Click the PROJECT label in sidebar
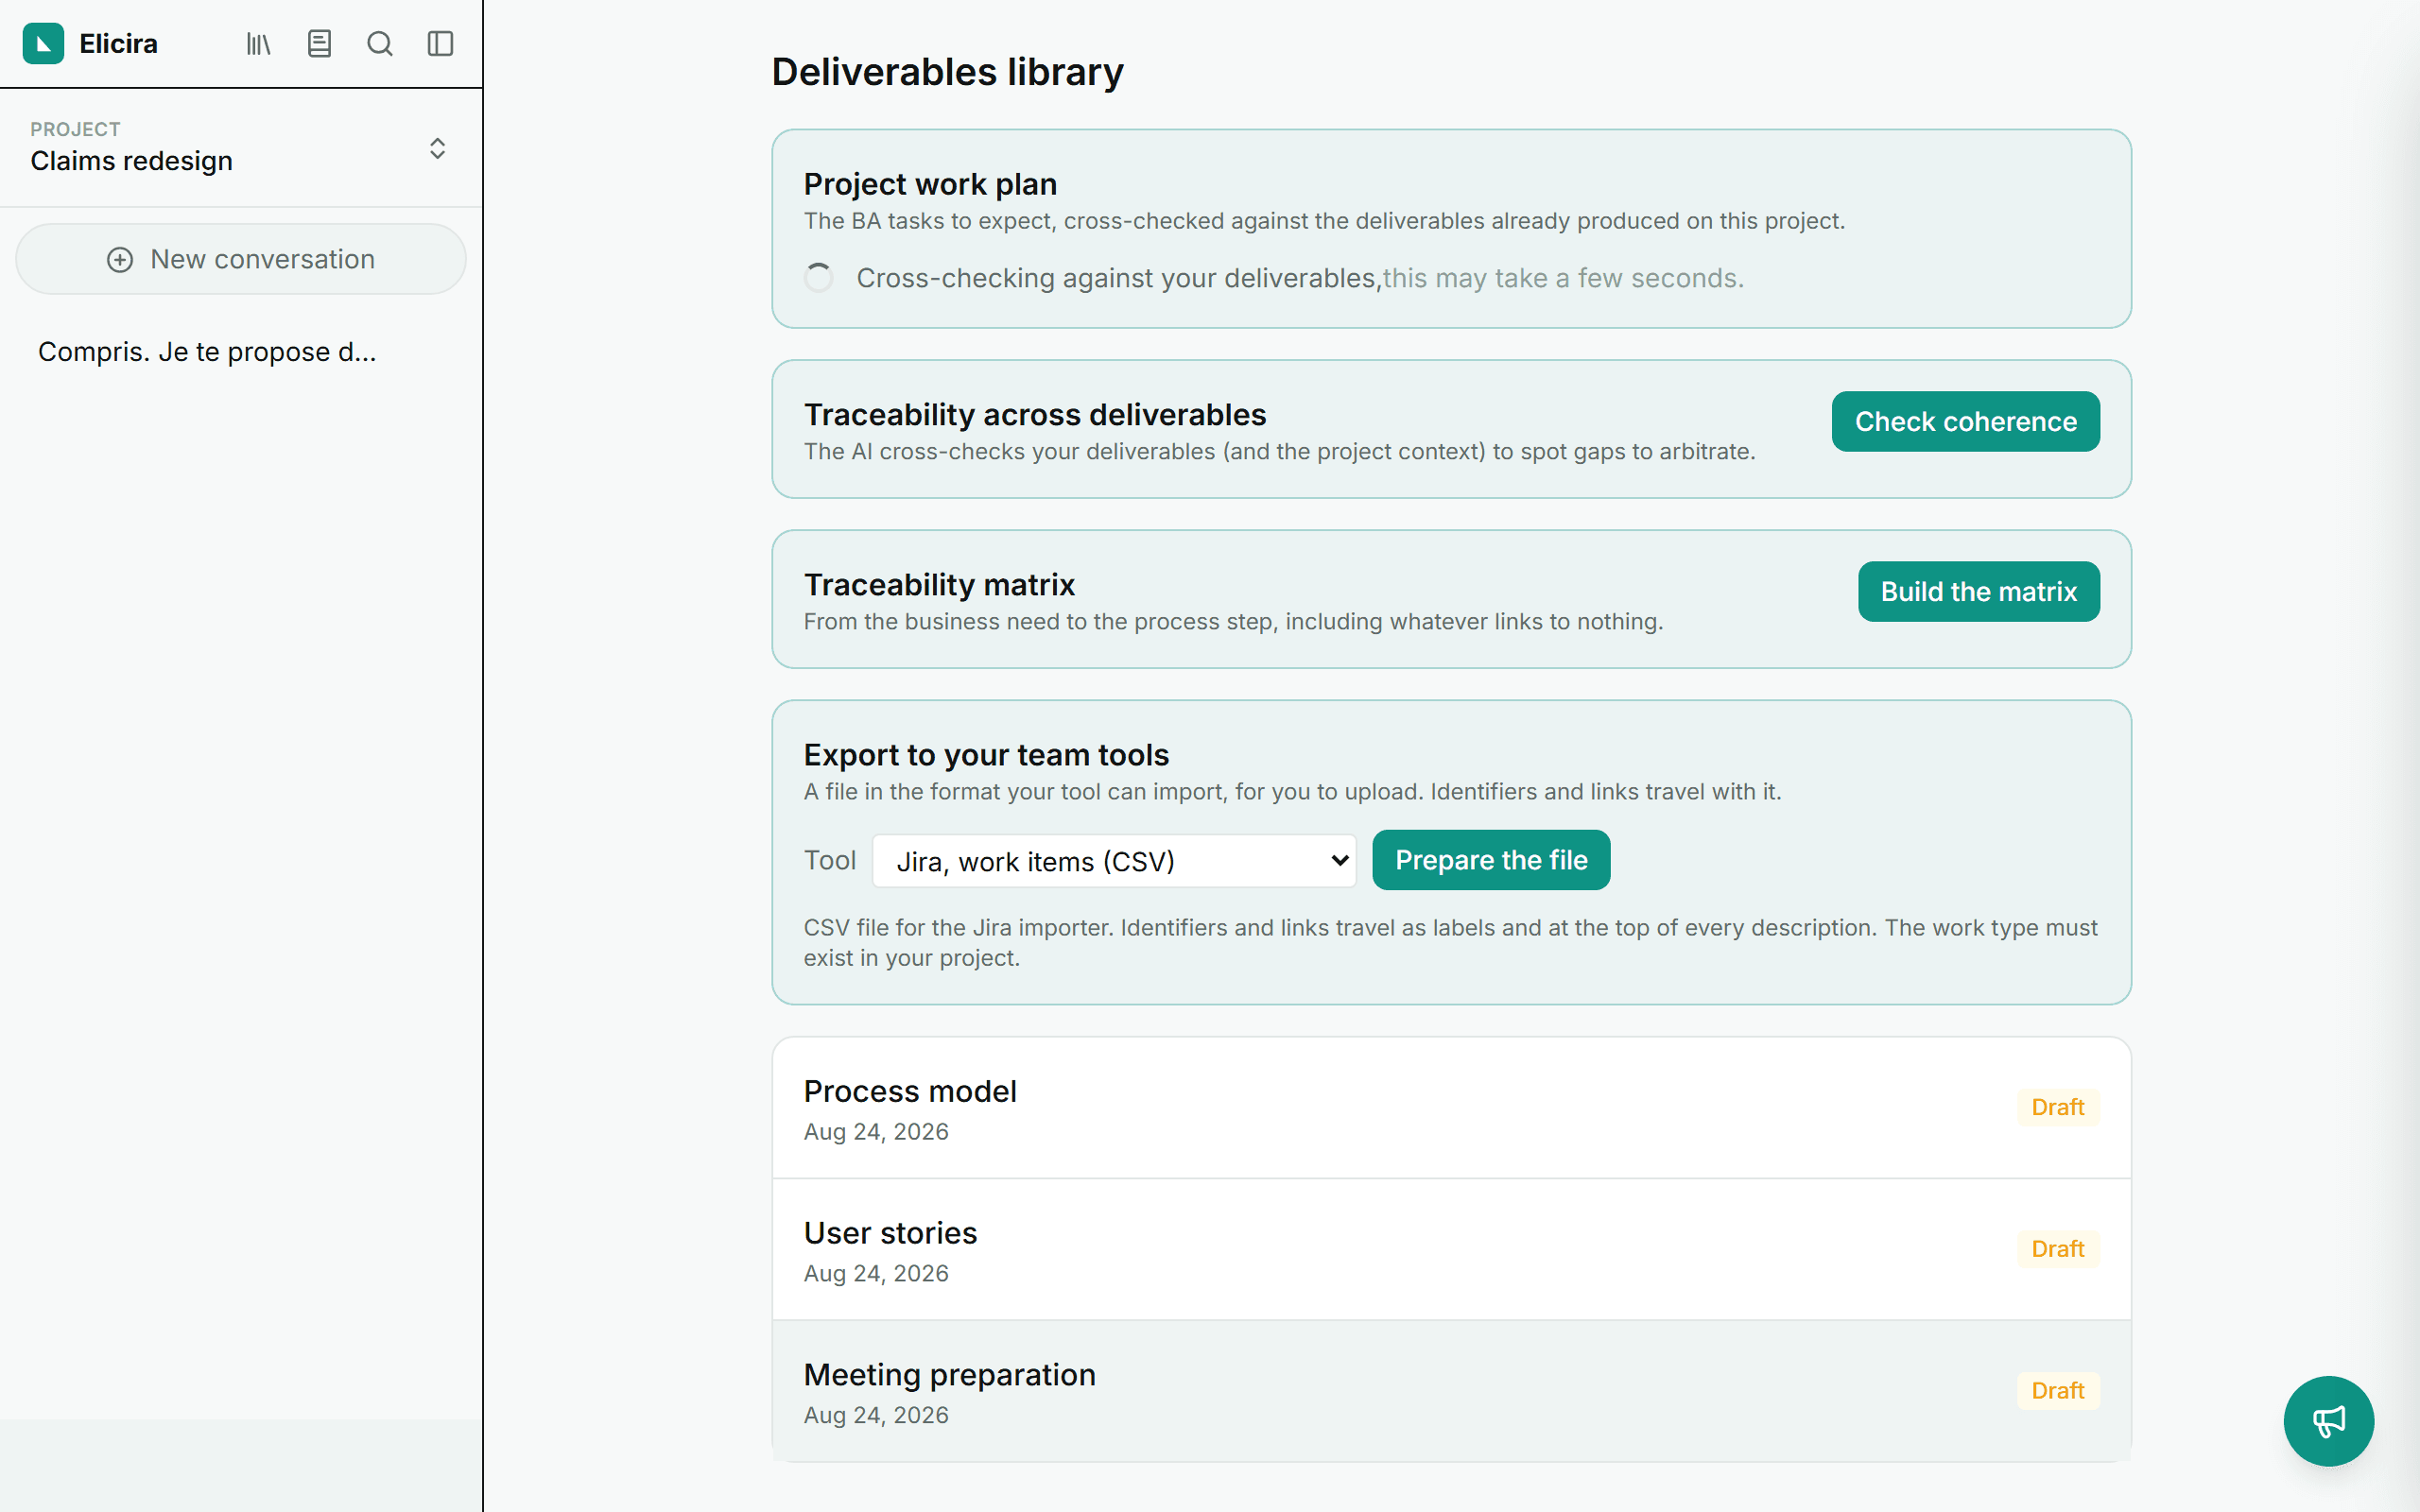 75,129
